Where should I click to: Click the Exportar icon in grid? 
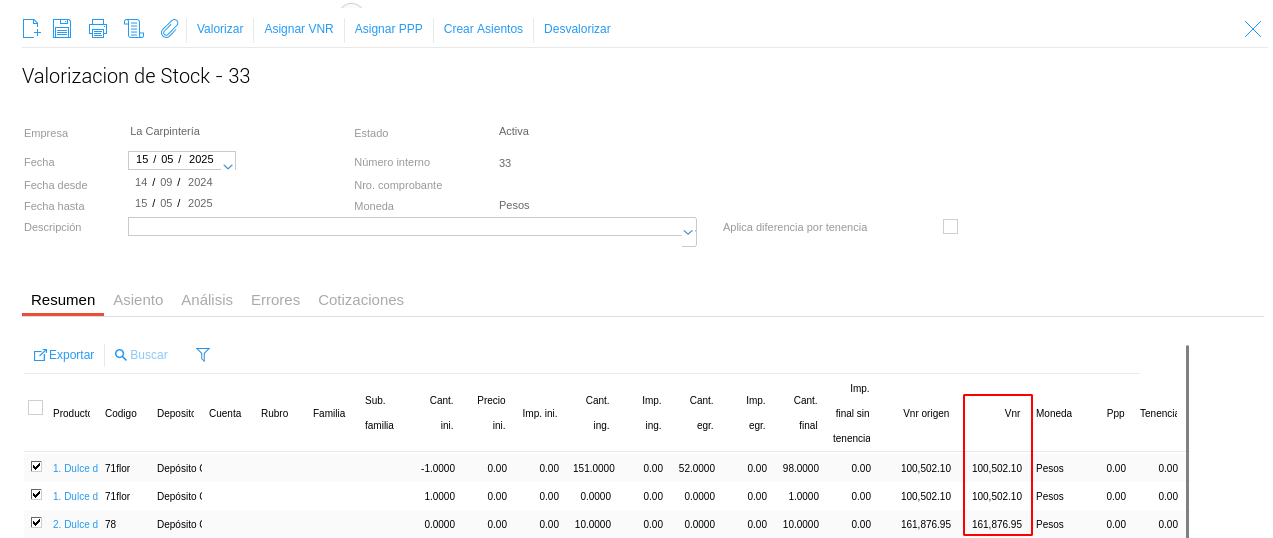(41, 355)
